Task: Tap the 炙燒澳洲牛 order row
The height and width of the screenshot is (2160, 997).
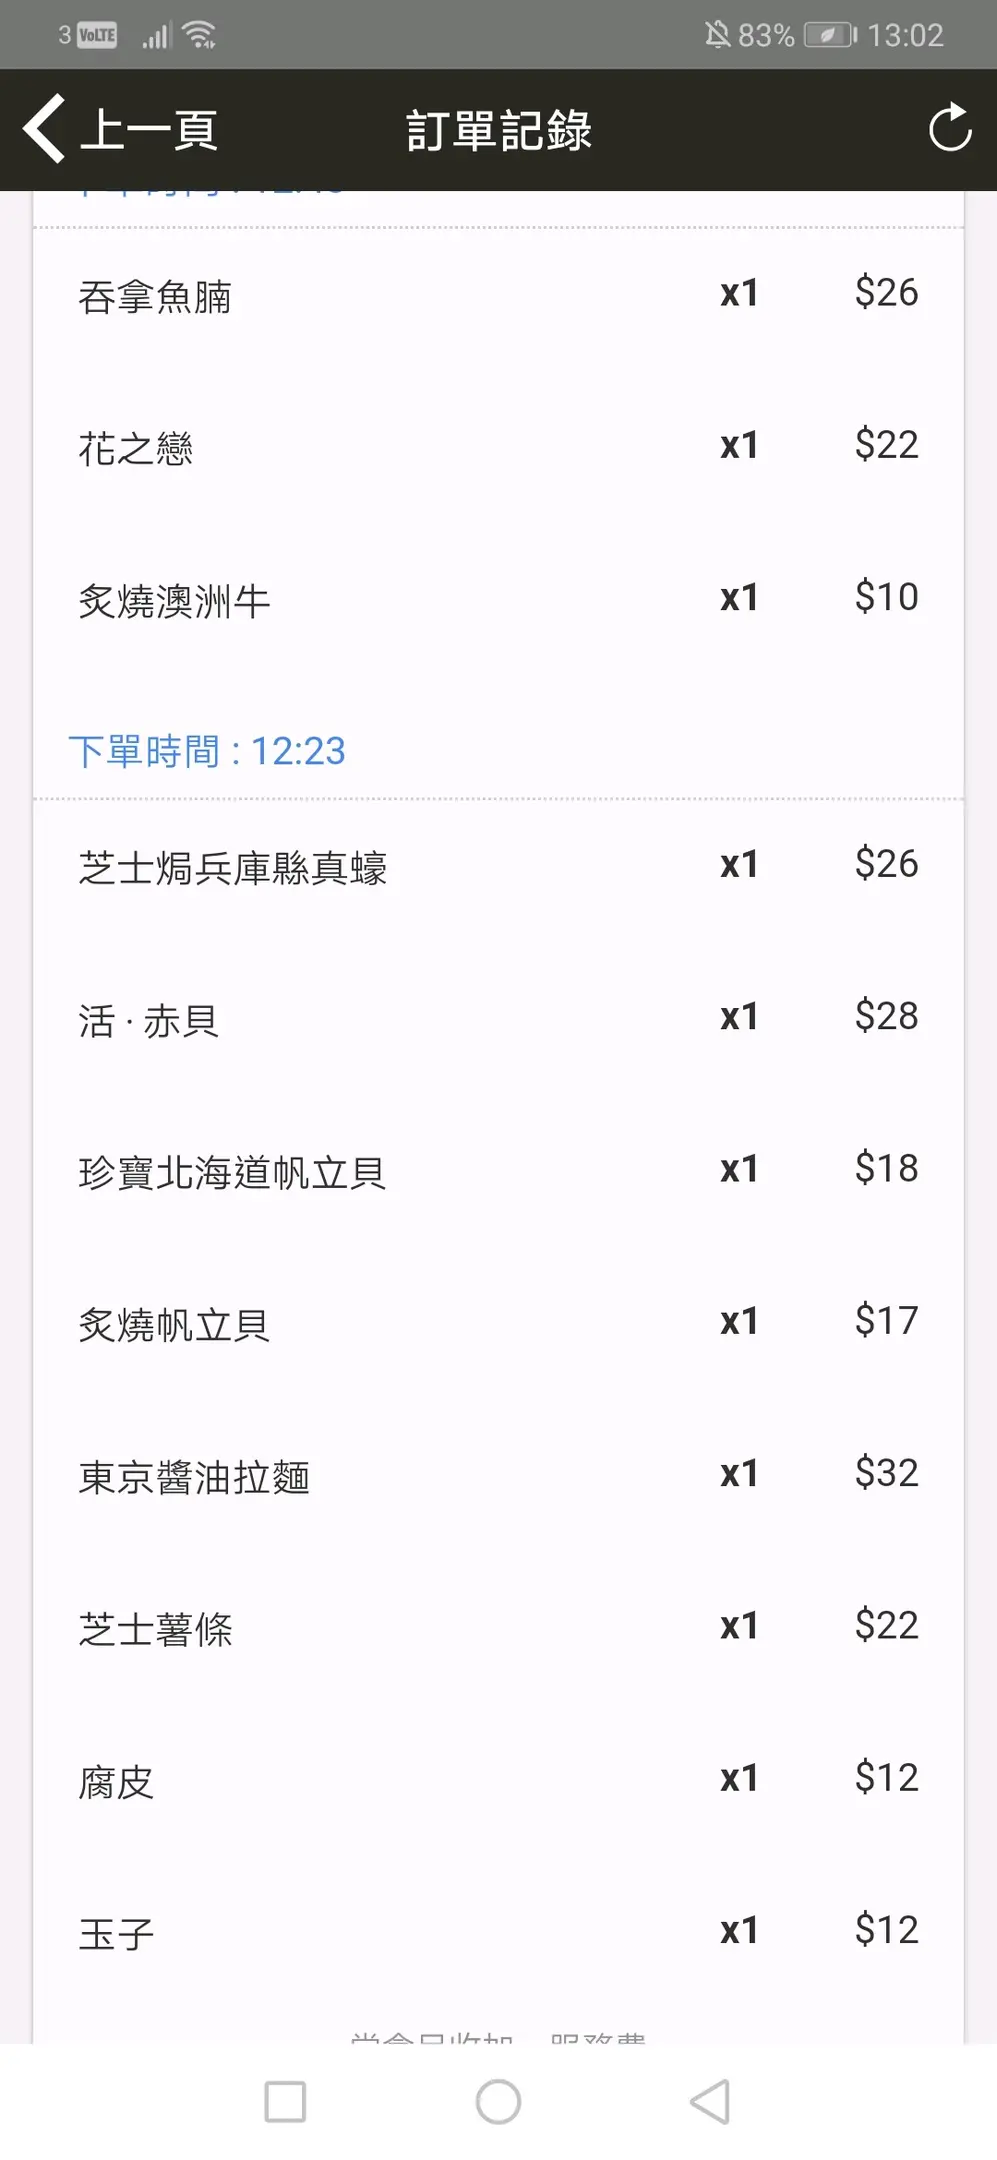Action: point(175,601)
